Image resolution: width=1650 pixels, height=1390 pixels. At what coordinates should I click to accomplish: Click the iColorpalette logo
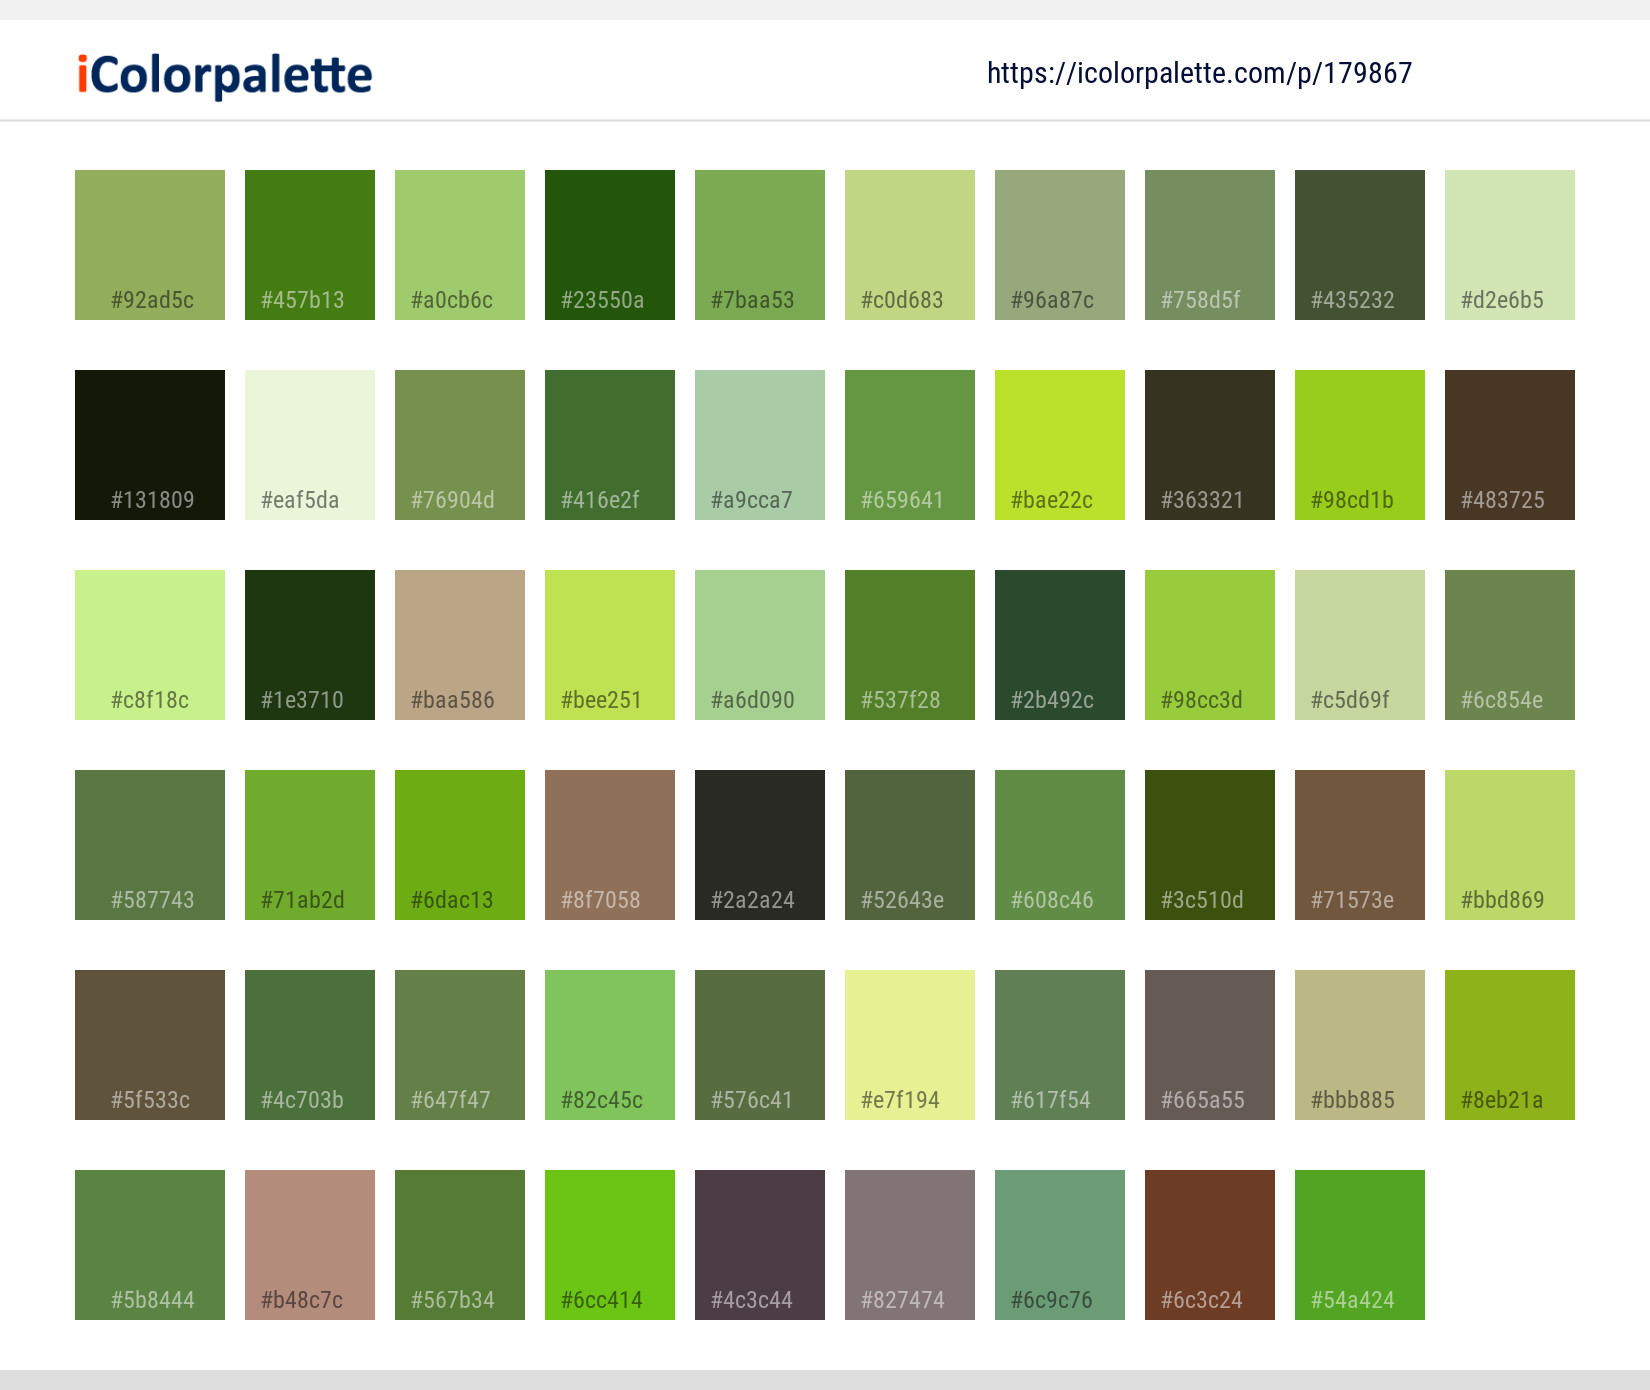click(x=225, y=75)
